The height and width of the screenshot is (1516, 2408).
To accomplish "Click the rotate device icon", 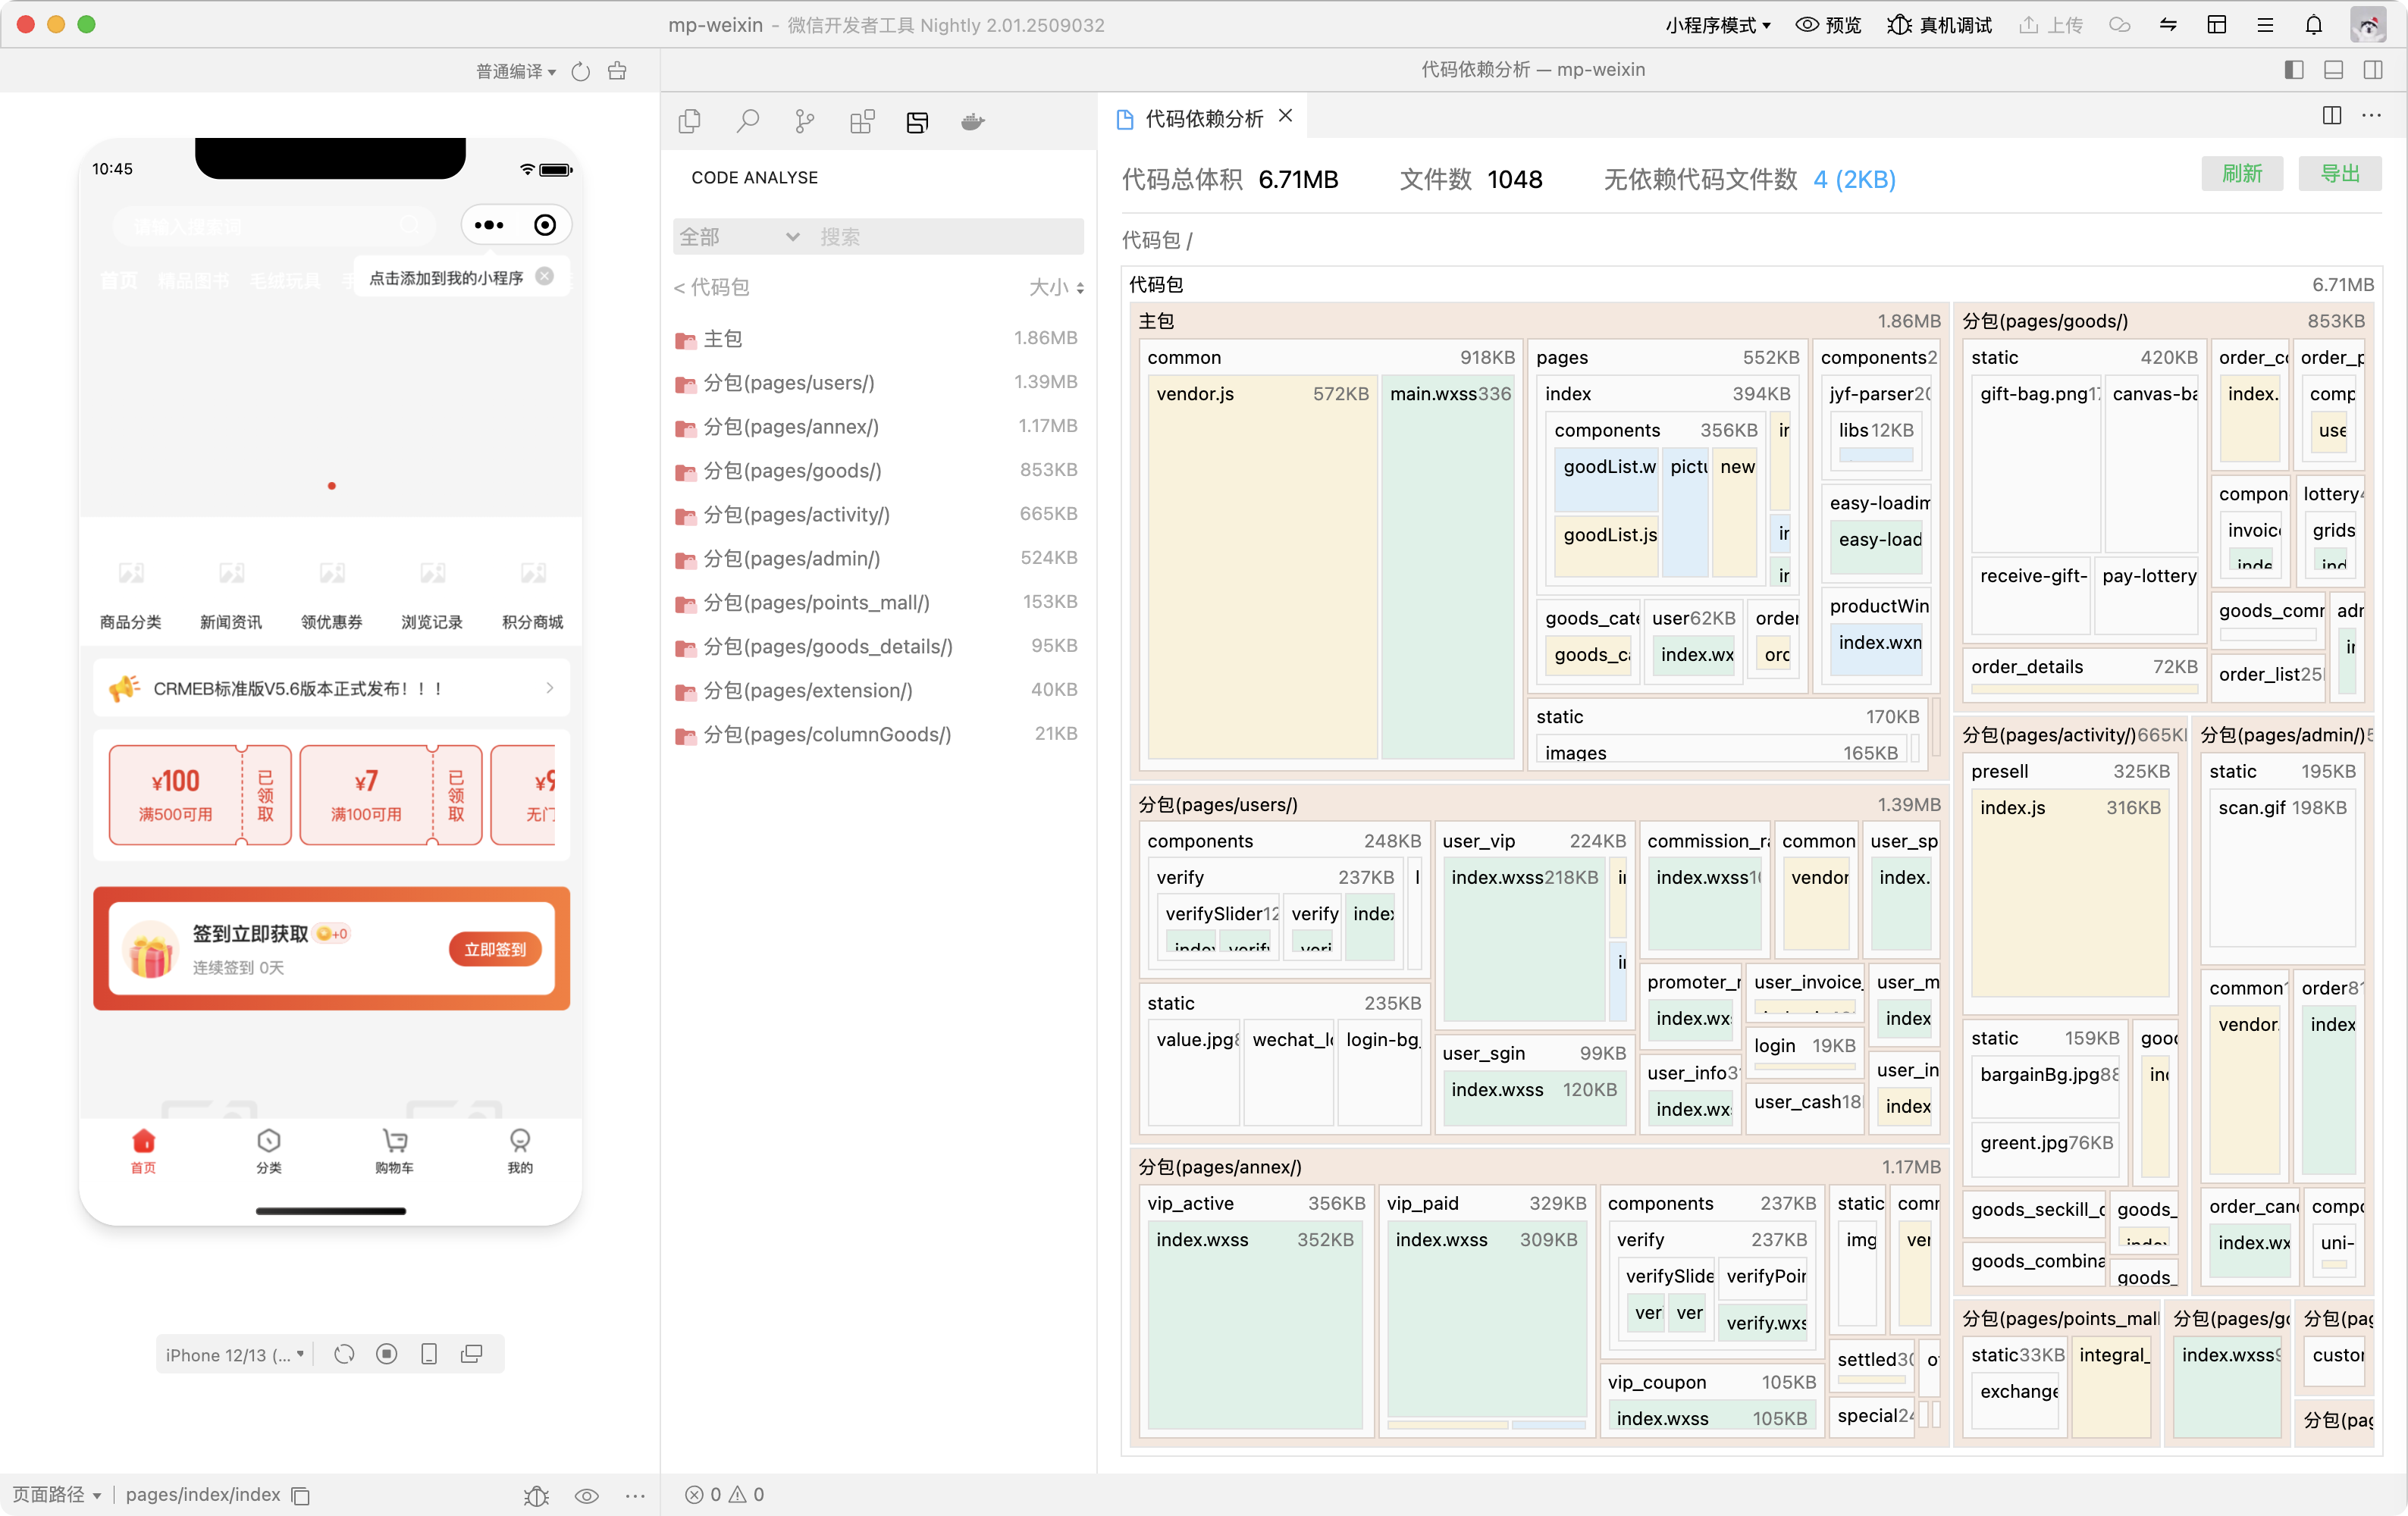I will pyautogui.click(x=344, y=1354).
